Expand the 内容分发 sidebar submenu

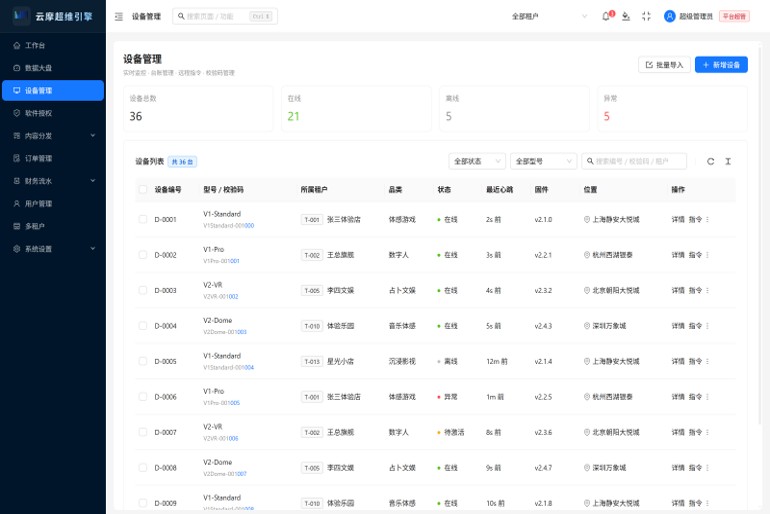pyautogui.click(x=53, y=136)
